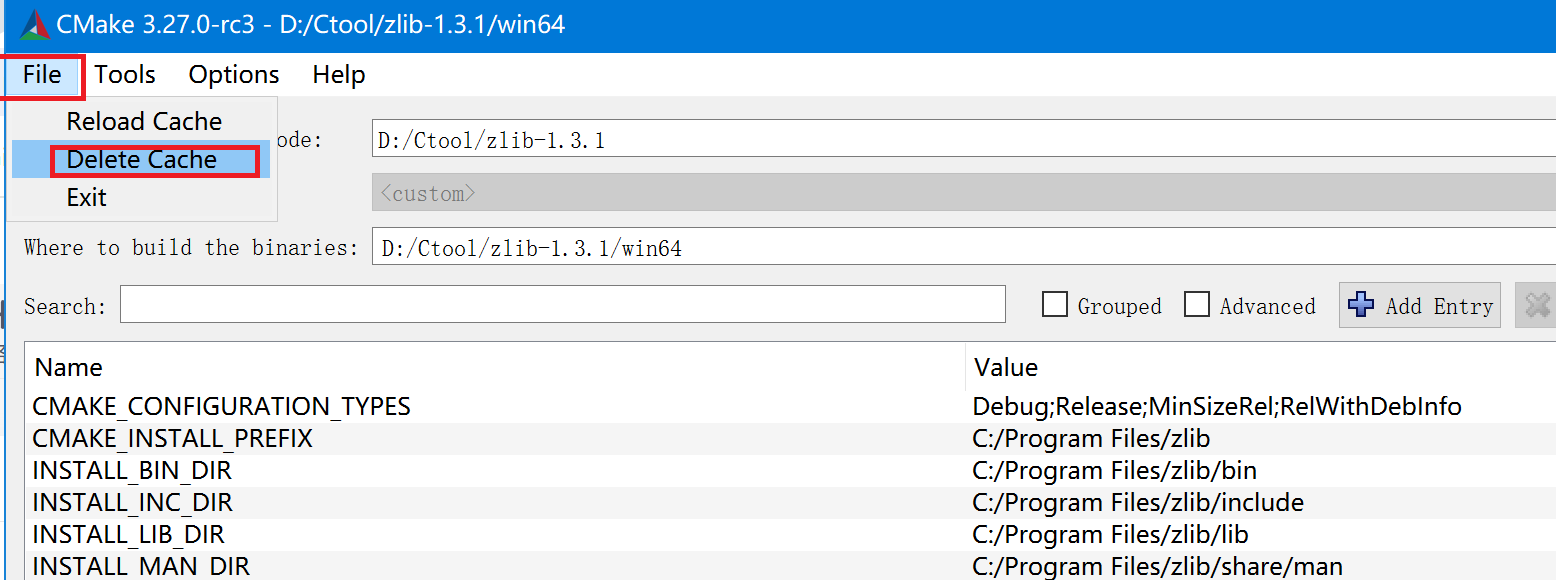
Task: Click the greyed Remove Entry button
Action: [1536, 305]
